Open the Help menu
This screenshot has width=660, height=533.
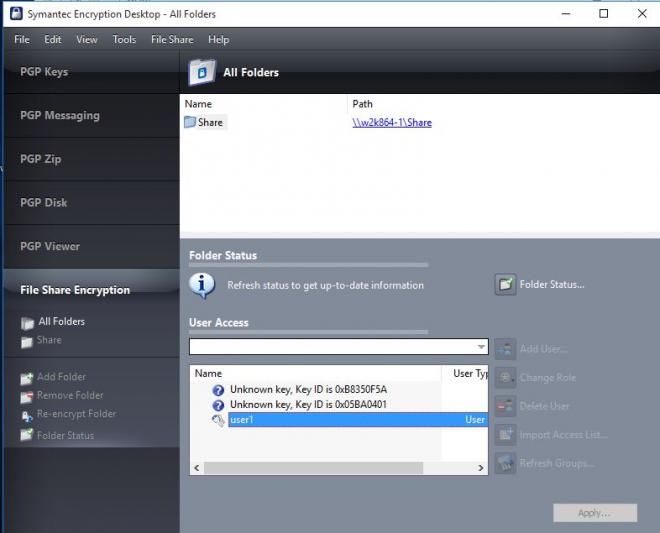pyautogui.click(x=218, y=40)
